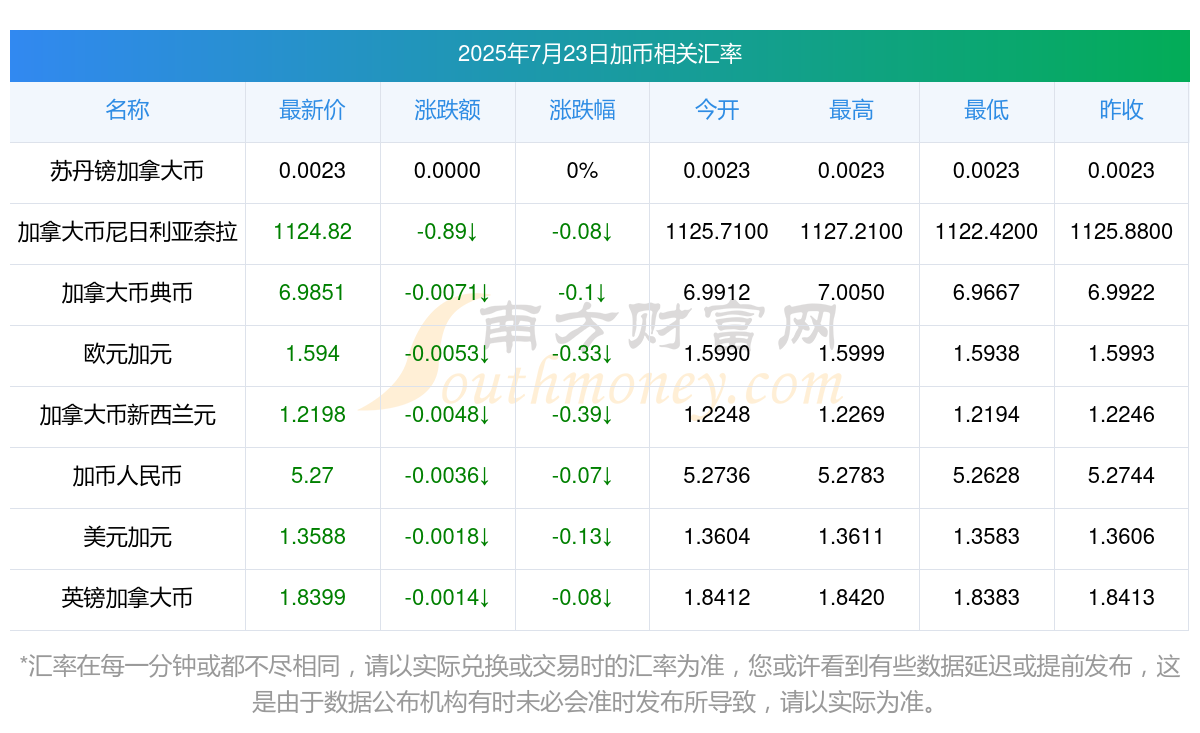Click change amount -0.0048↓

click(447, 415)
